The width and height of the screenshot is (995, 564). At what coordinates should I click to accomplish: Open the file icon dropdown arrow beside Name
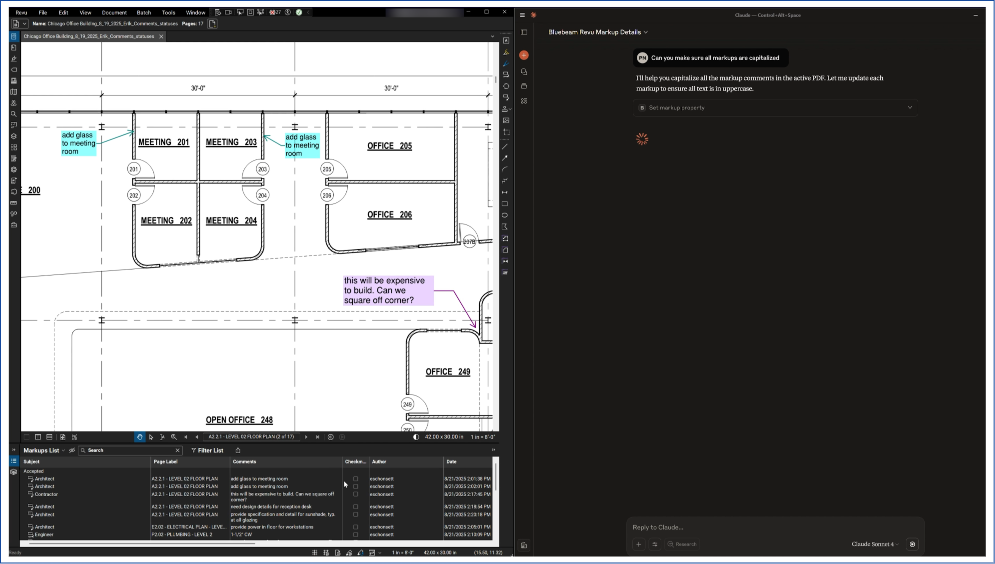point(24,23)
